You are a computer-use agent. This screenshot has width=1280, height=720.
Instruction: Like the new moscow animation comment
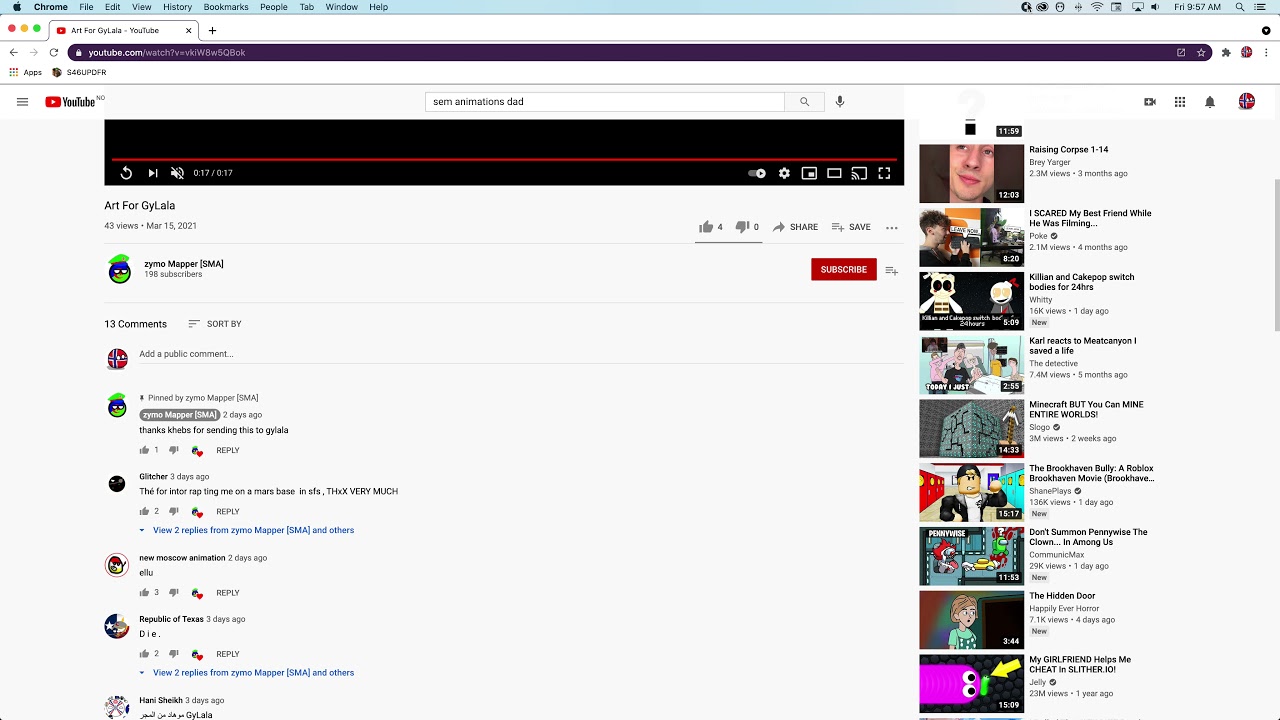[144, 593]
